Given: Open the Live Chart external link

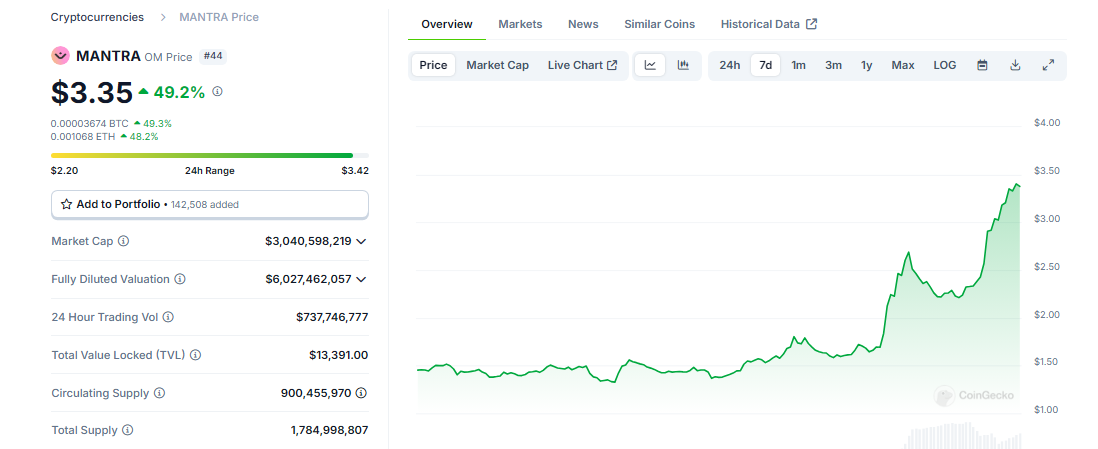Looking at the screenshot, I should tap(582, 65).
